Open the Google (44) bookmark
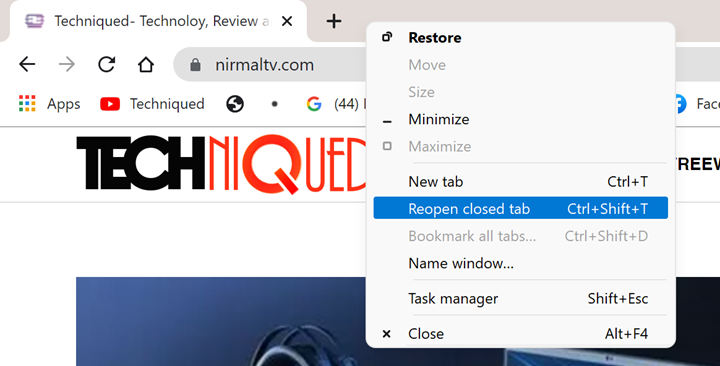The image size is (720, 366). click(336, 104)
